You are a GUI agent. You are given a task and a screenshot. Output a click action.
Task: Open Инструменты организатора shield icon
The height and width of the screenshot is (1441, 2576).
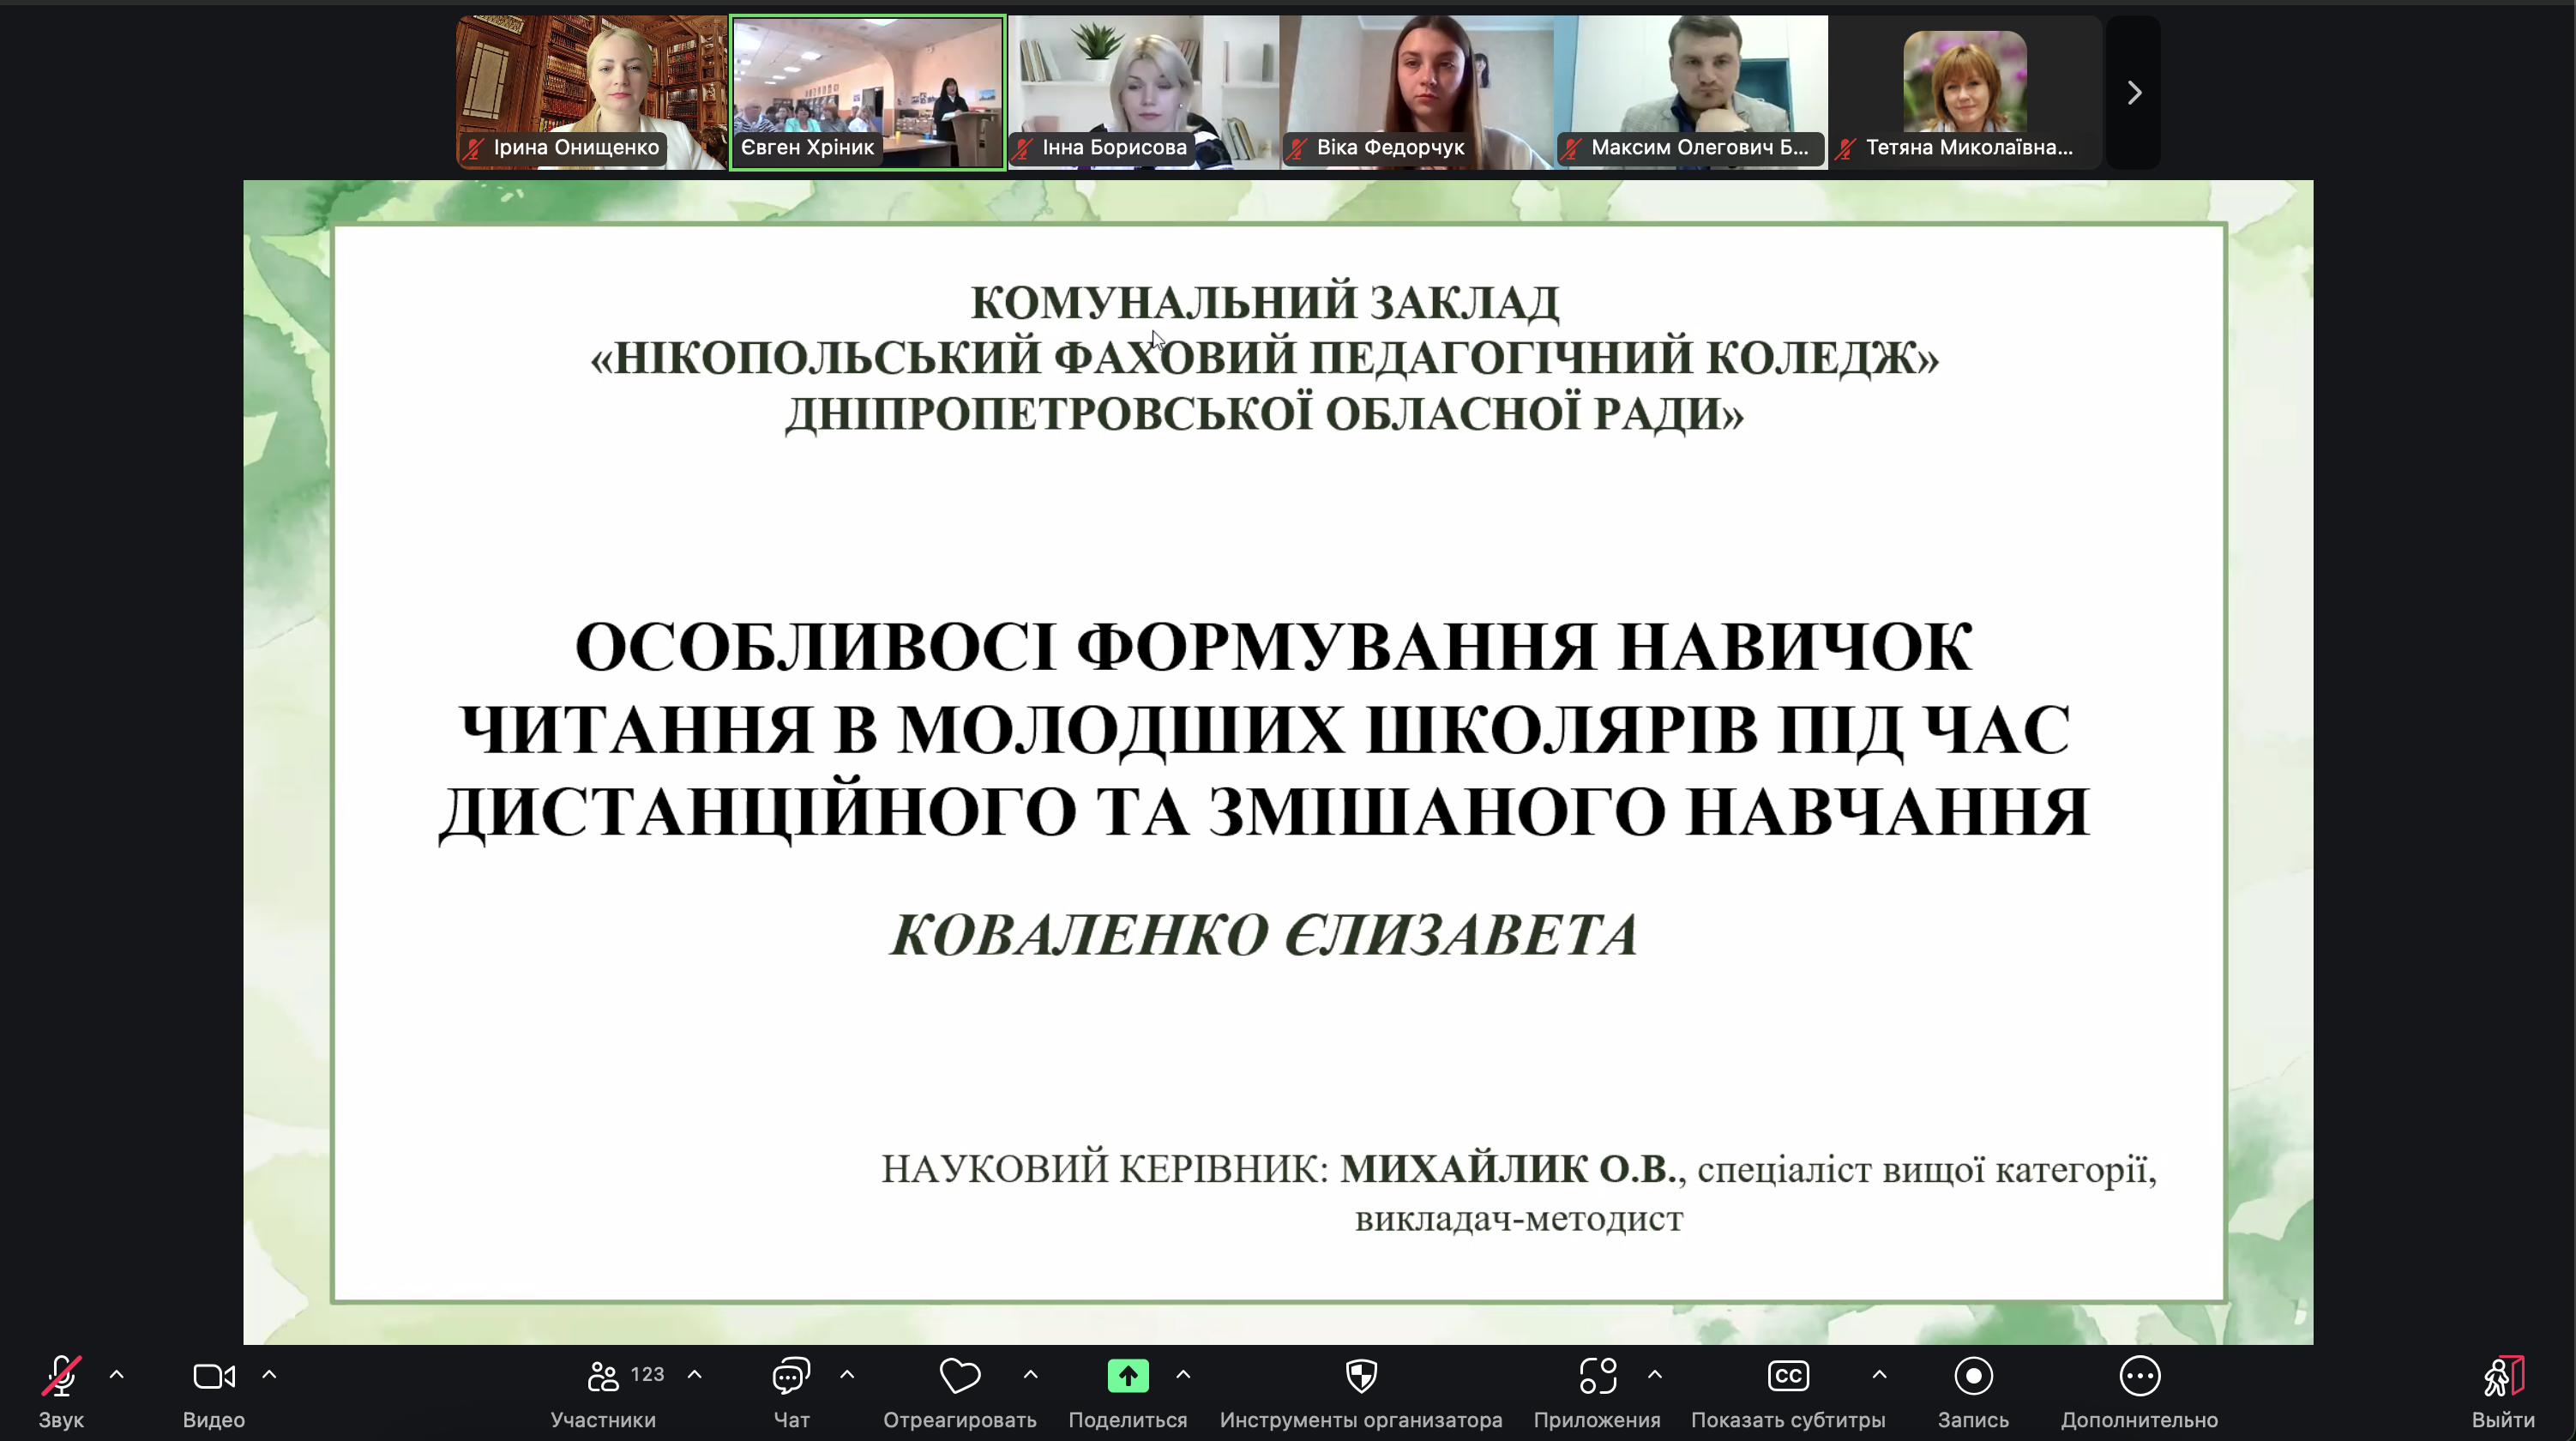point(1361,1377)
